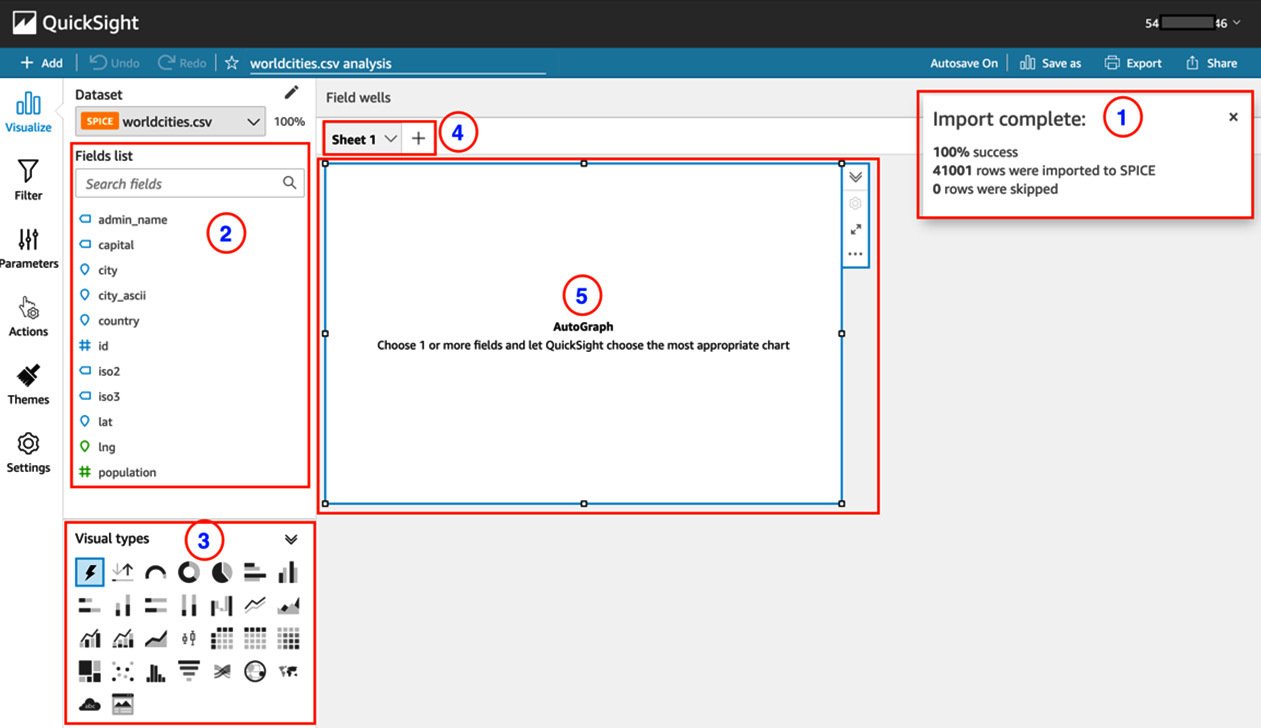Image resolution: width=1261 pixels, height=728 pixels.
Task: Select the Line chart visual type
Action: click(255, 605)
